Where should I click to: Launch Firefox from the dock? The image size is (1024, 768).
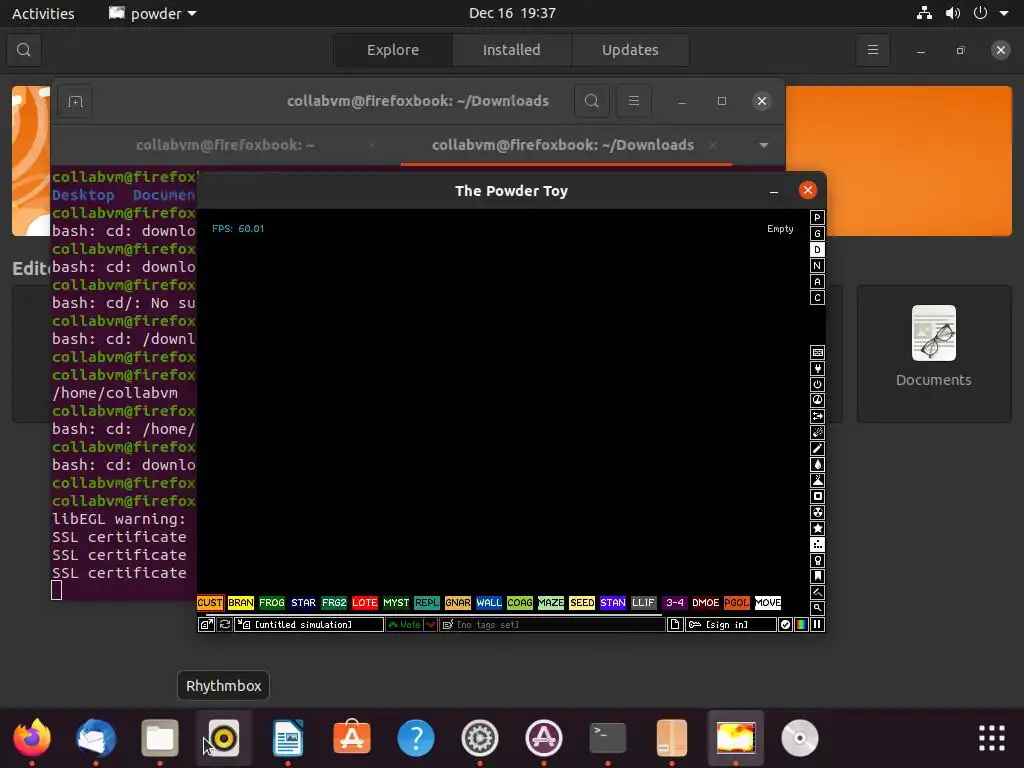[x=31, y=738]
